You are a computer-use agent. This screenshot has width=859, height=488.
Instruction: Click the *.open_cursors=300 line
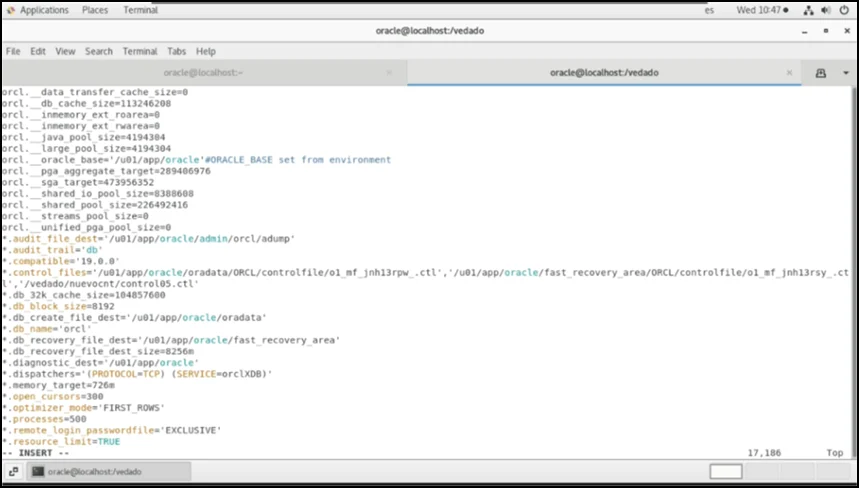tap(53, 397)
